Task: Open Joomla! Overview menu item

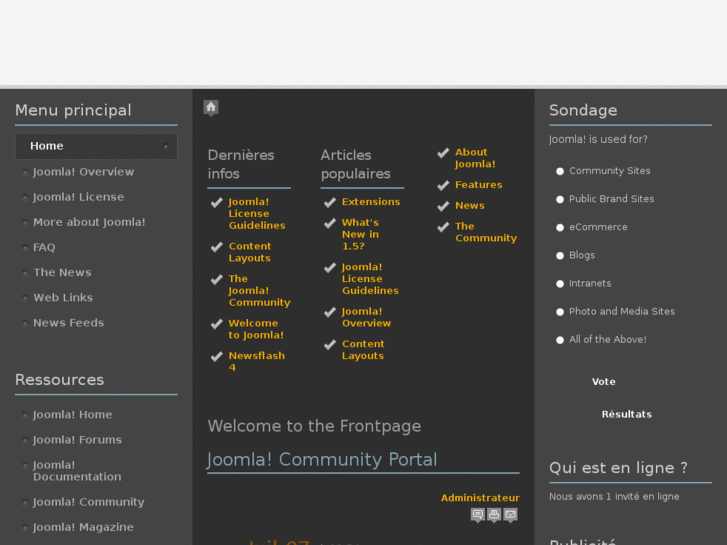Action: click(83, 172)
